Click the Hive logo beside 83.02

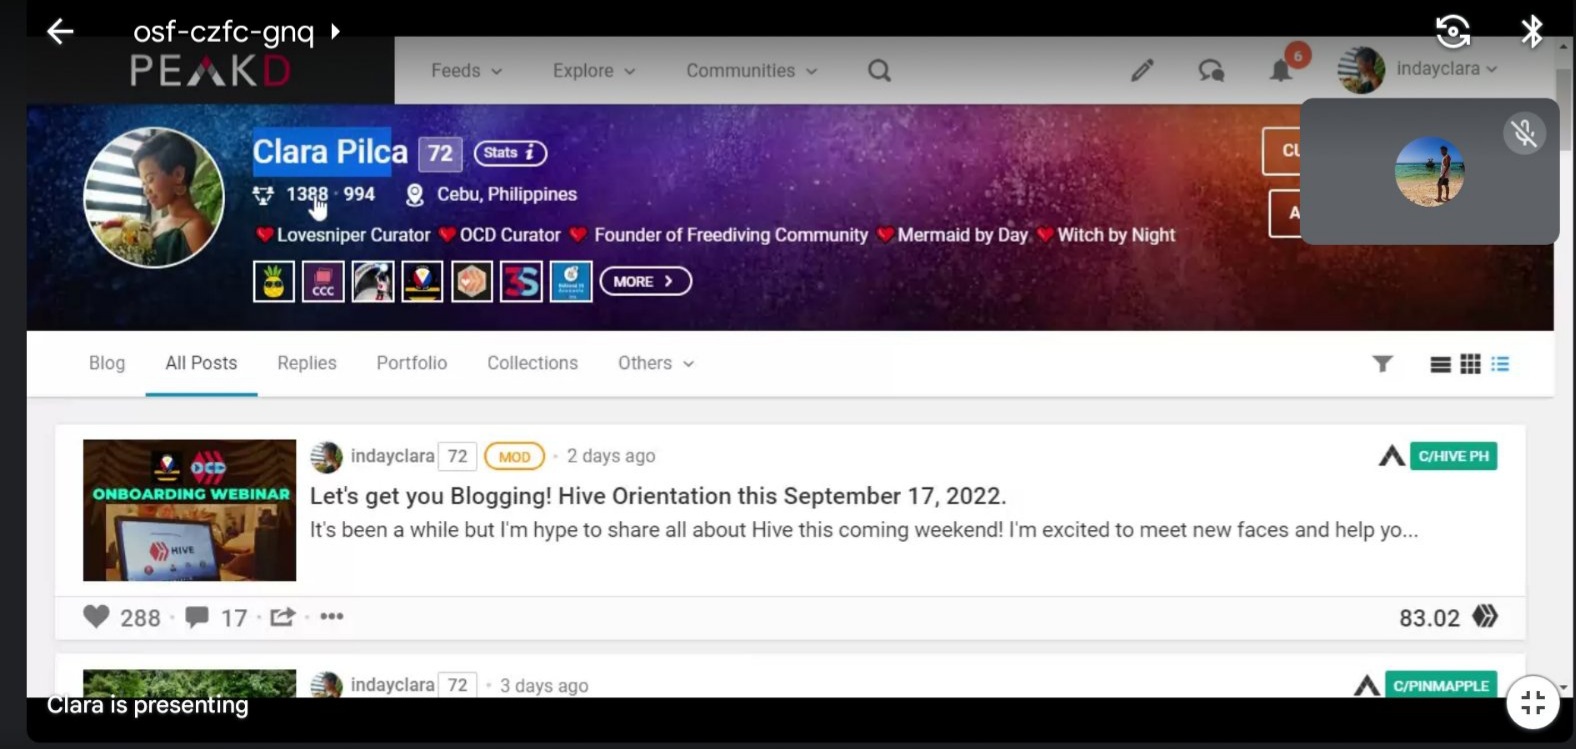pyautogui.click(x=1486, y=616)
